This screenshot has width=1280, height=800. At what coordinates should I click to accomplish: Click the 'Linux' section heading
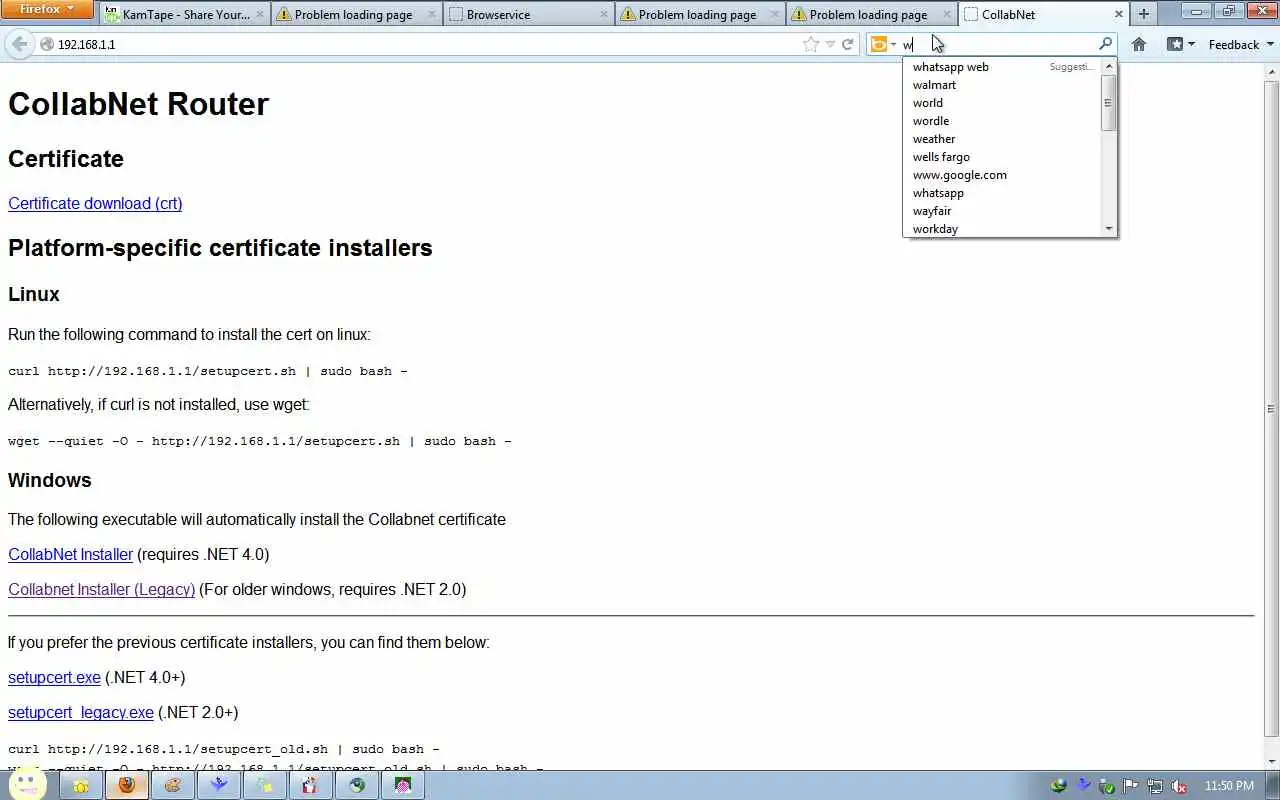(x=34, y=294)
